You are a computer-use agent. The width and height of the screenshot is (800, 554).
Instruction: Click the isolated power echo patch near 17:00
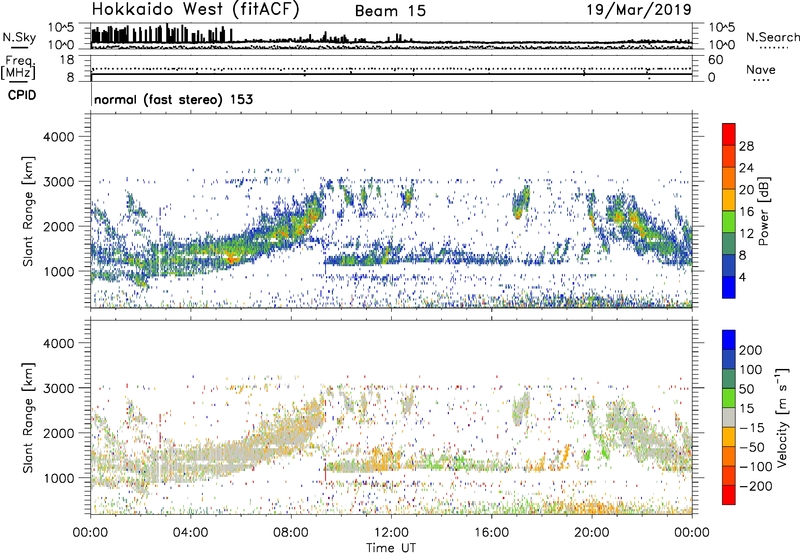(521, 203)
